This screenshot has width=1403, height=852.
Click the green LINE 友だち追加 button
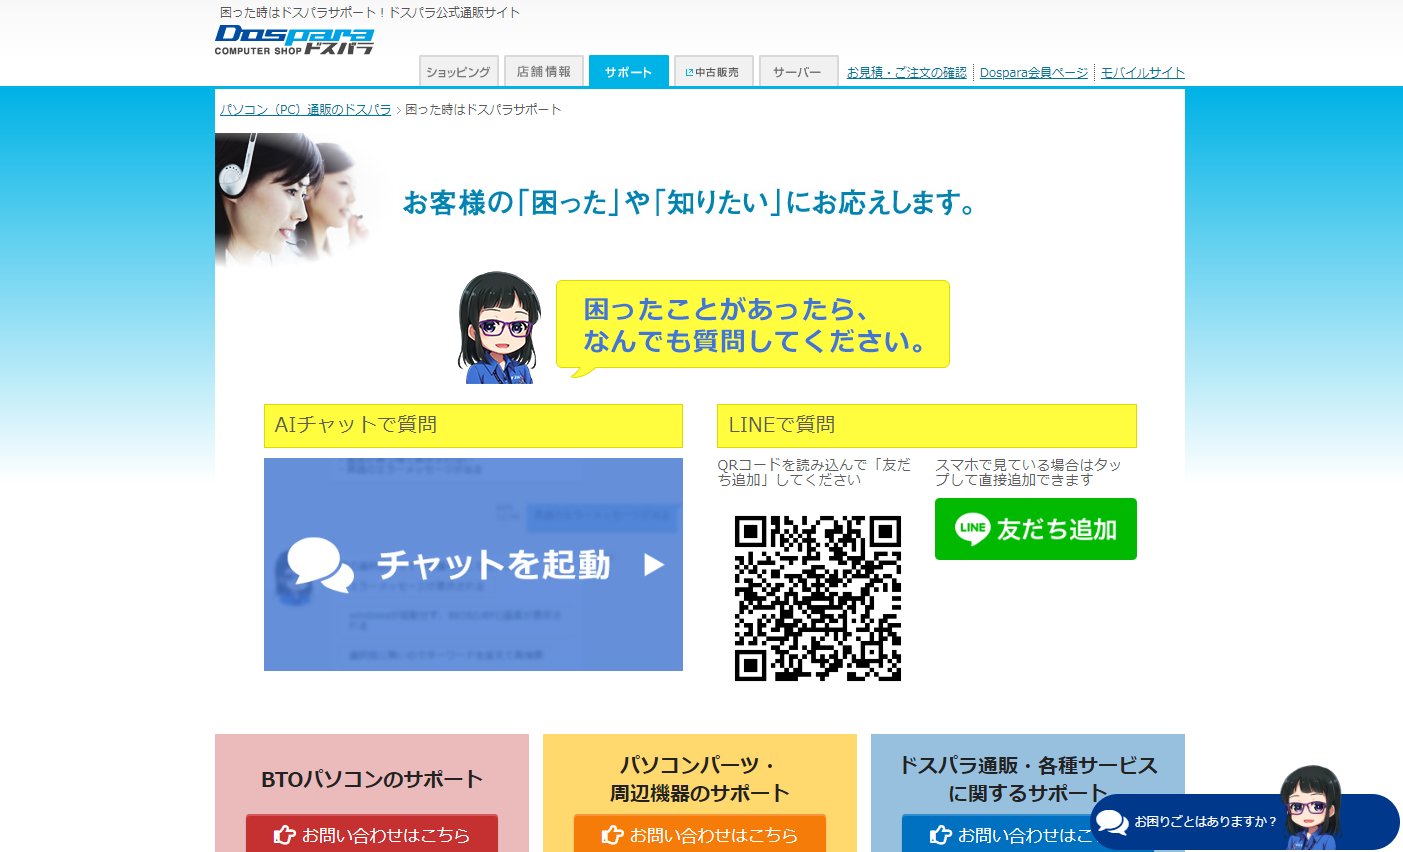[1035, 529]
